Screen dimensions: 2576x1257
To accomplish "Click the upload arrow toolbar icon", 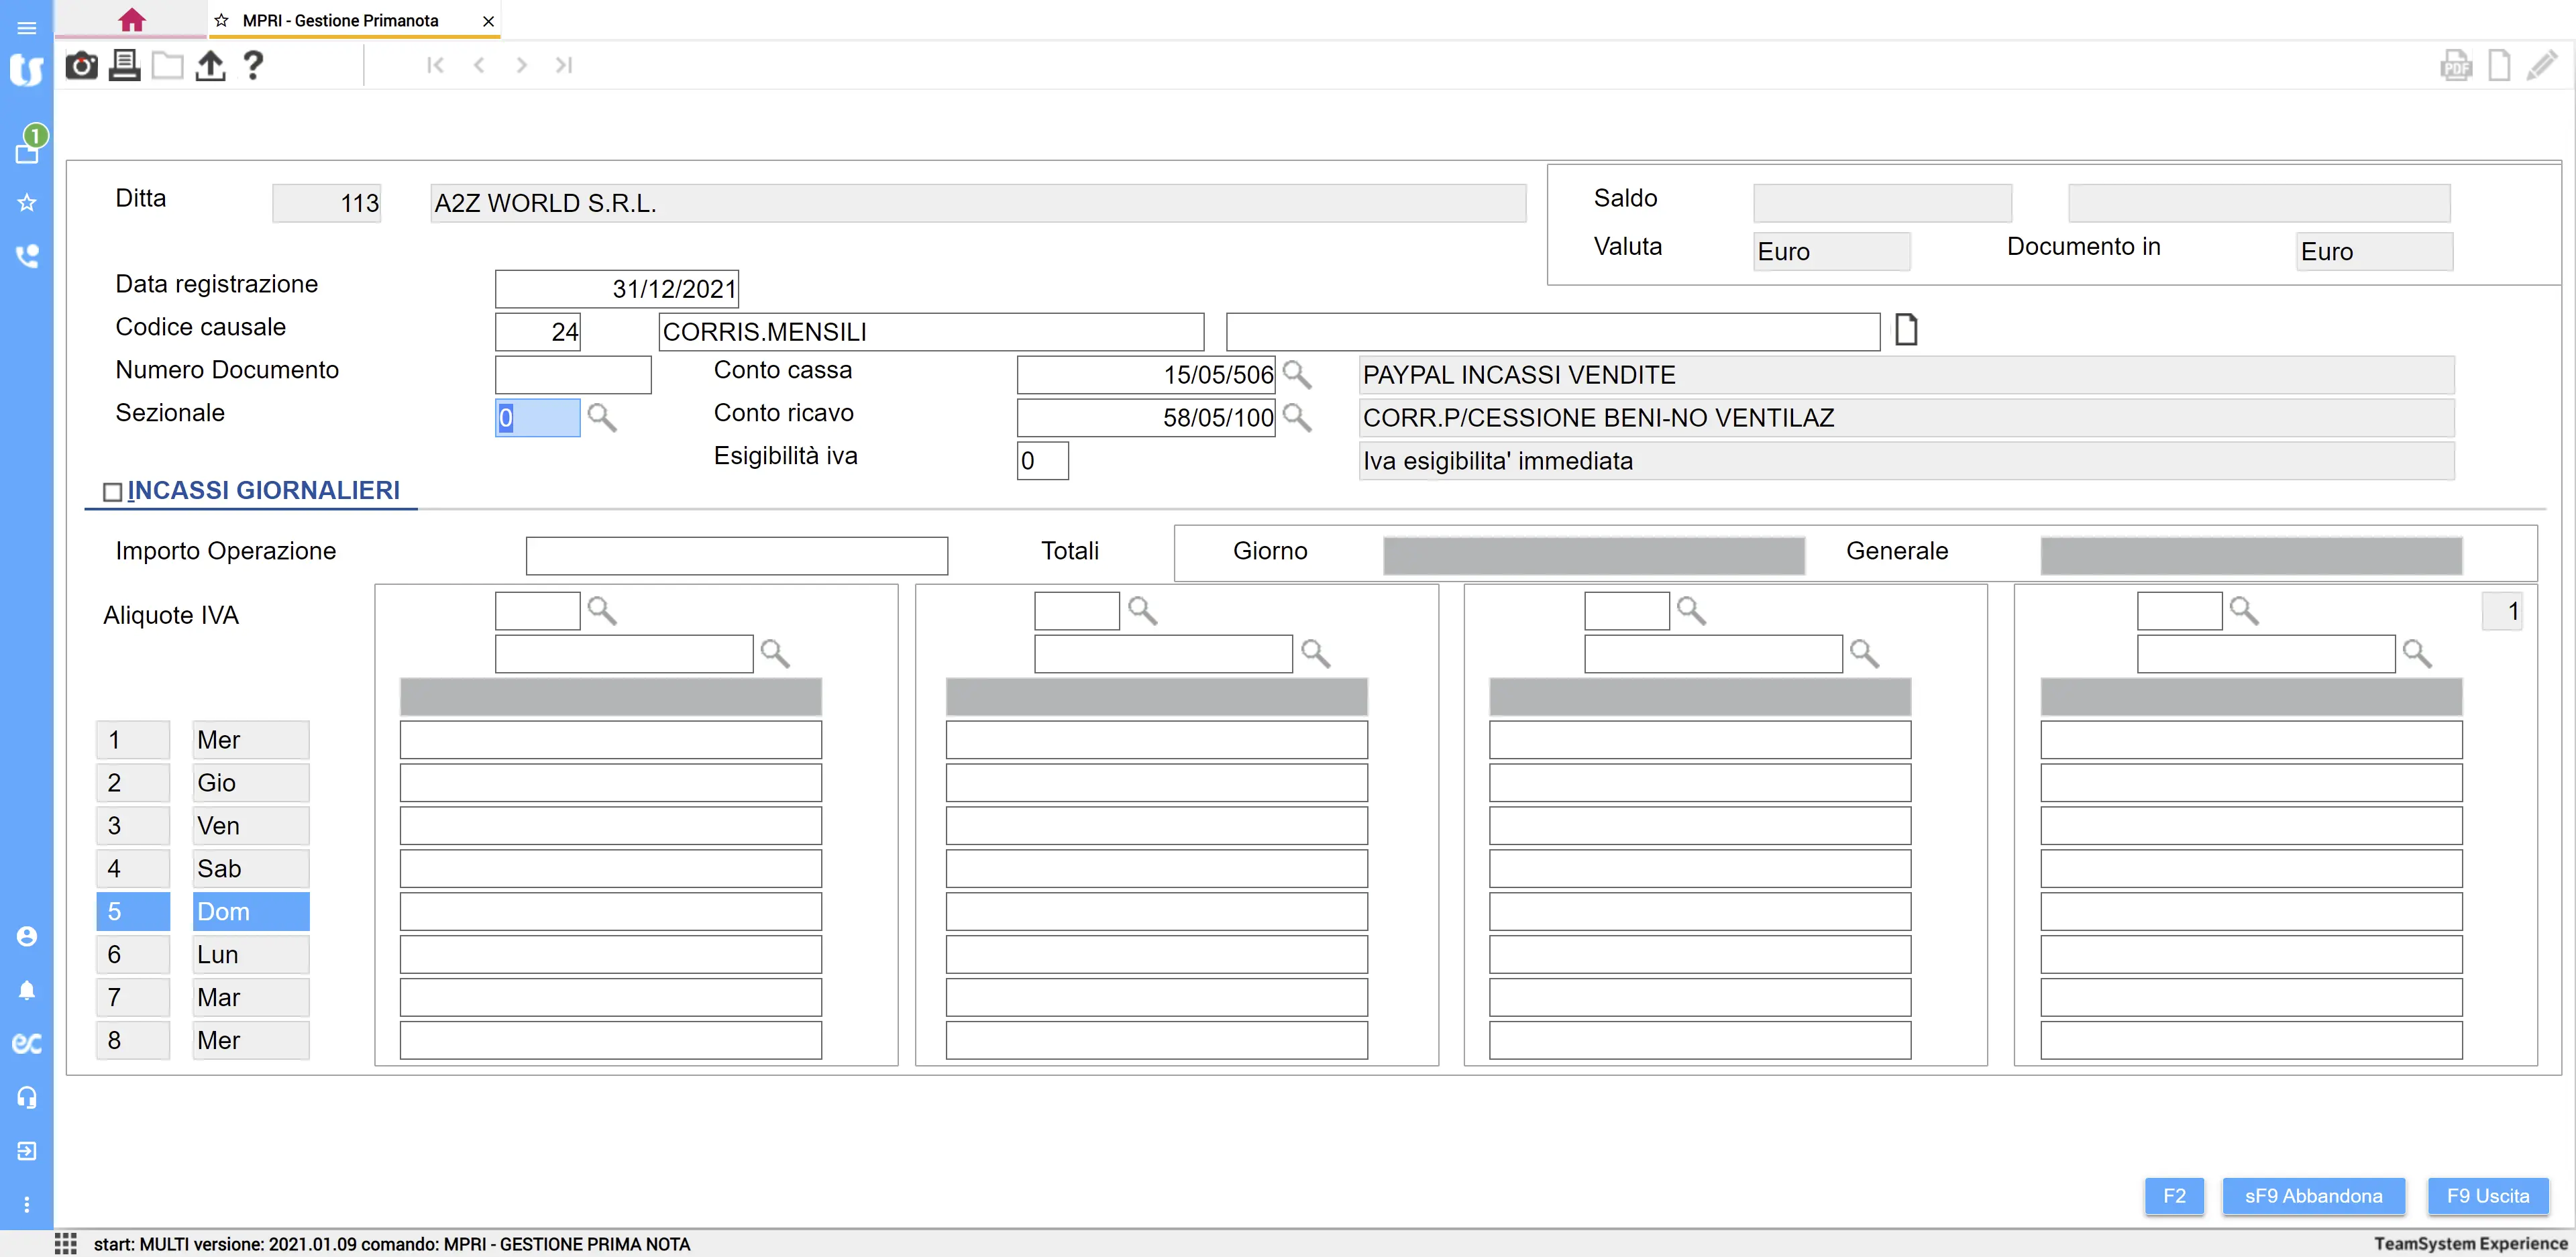I will coord(210,66).
